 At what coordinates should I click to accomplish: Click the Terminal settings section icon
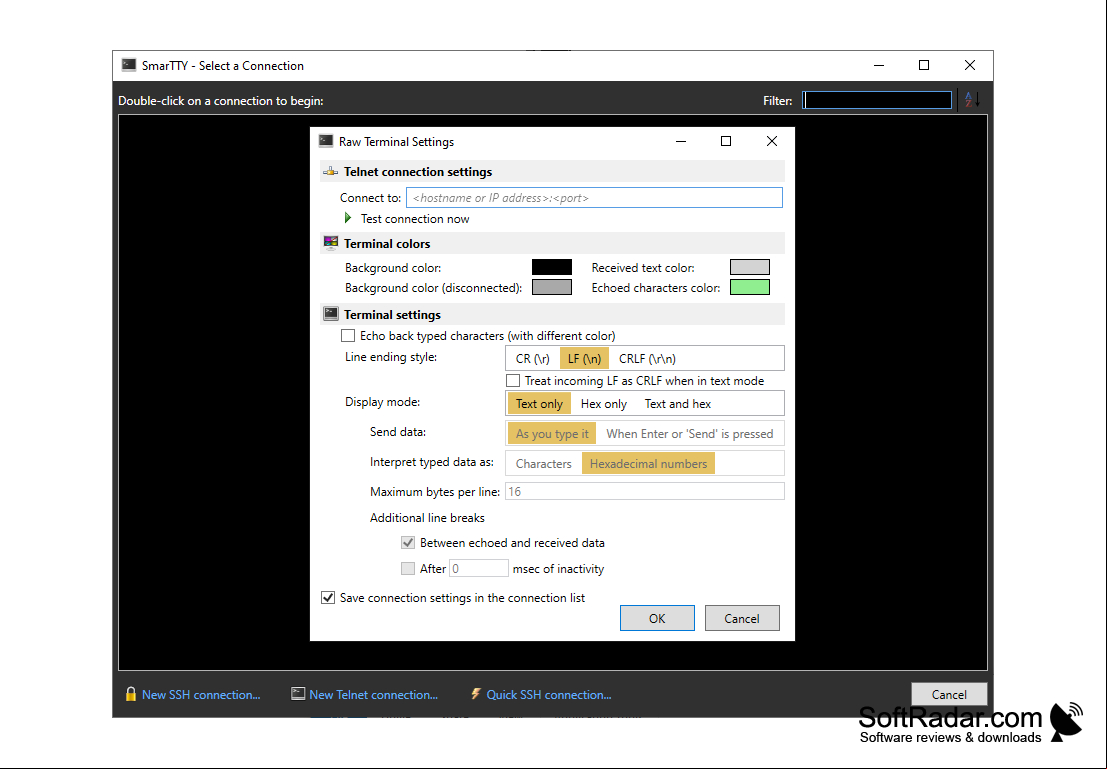click(x=330, y=314)
